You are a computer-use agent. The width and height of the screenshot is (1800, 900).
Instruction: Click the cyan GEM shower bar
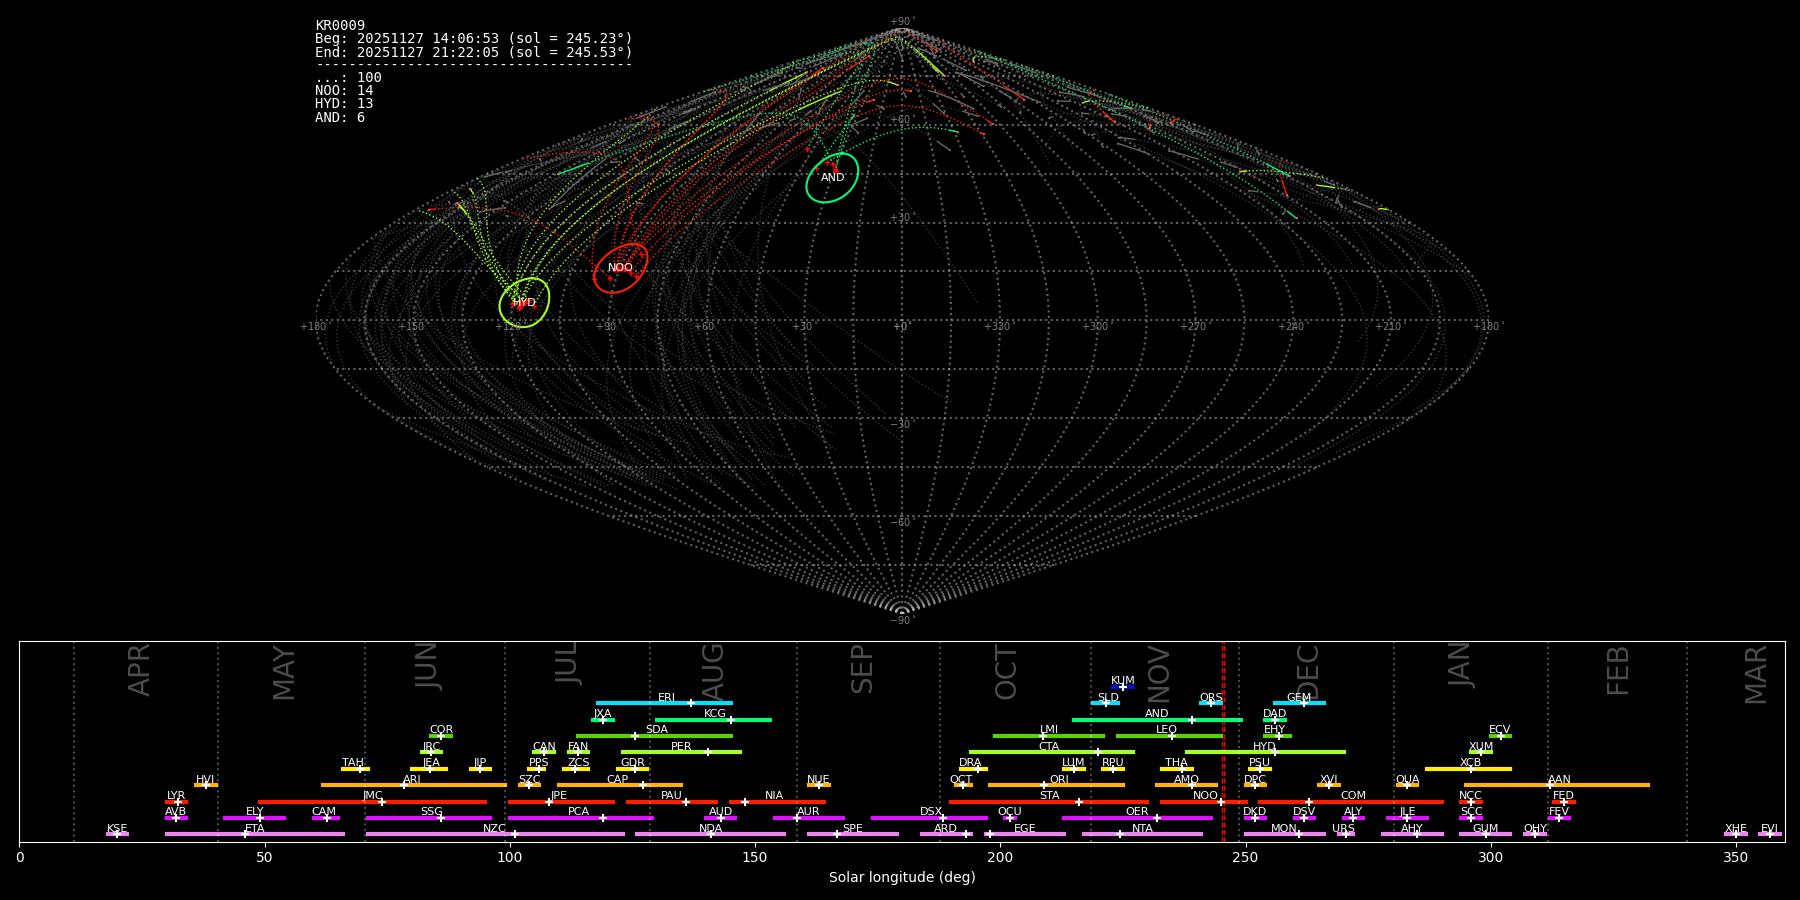[x=1299, y=703]
